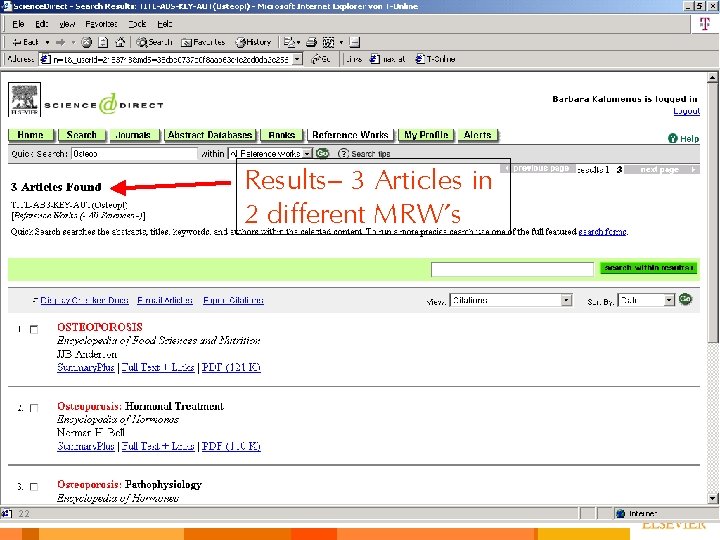Click the next page button
The image size is (720, 540).
661,169
